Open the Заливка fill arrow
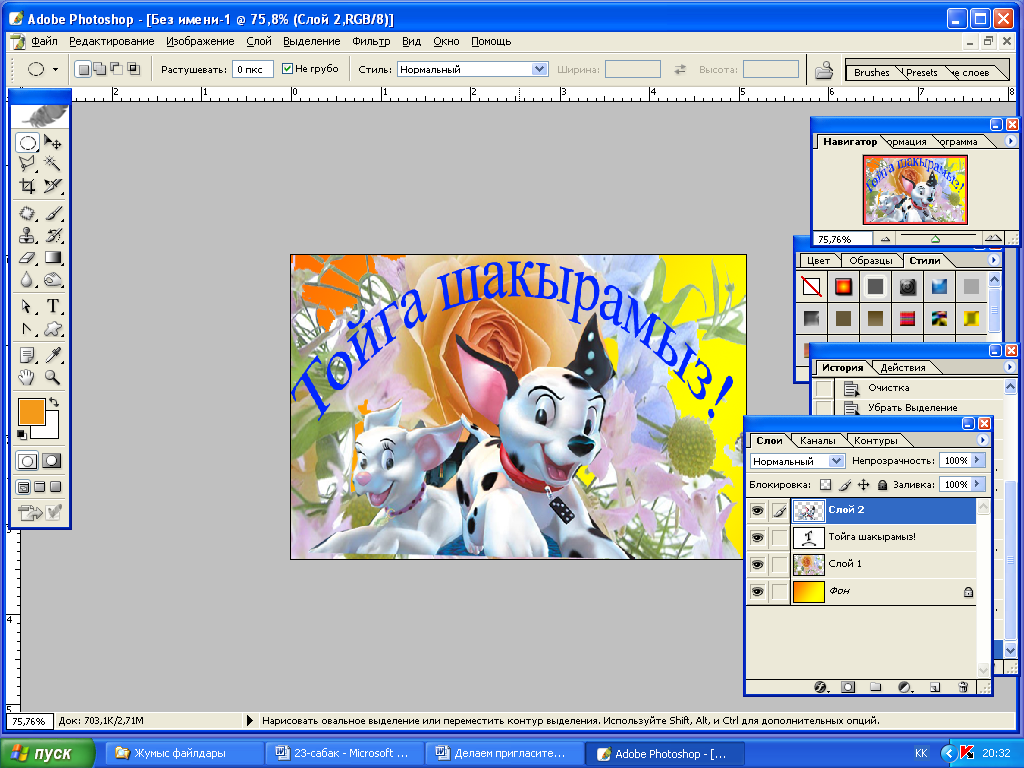This screenshot has height=768, width=1024. click(x=978, y=484)
